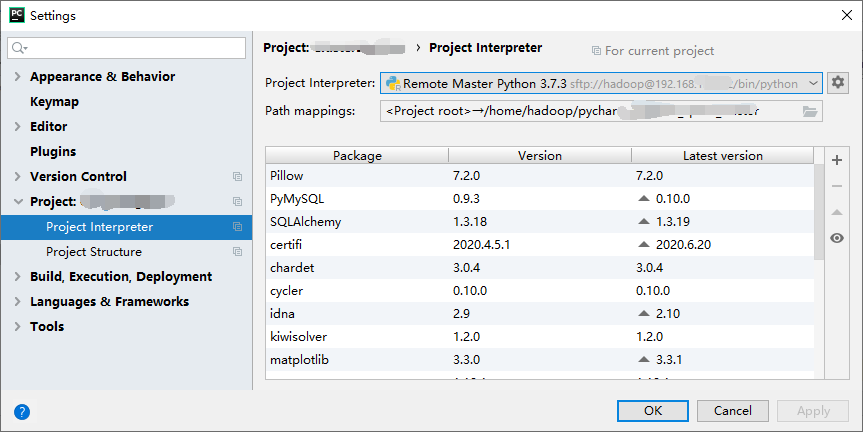Select Project Interpreter tree item

click(127, 227)
